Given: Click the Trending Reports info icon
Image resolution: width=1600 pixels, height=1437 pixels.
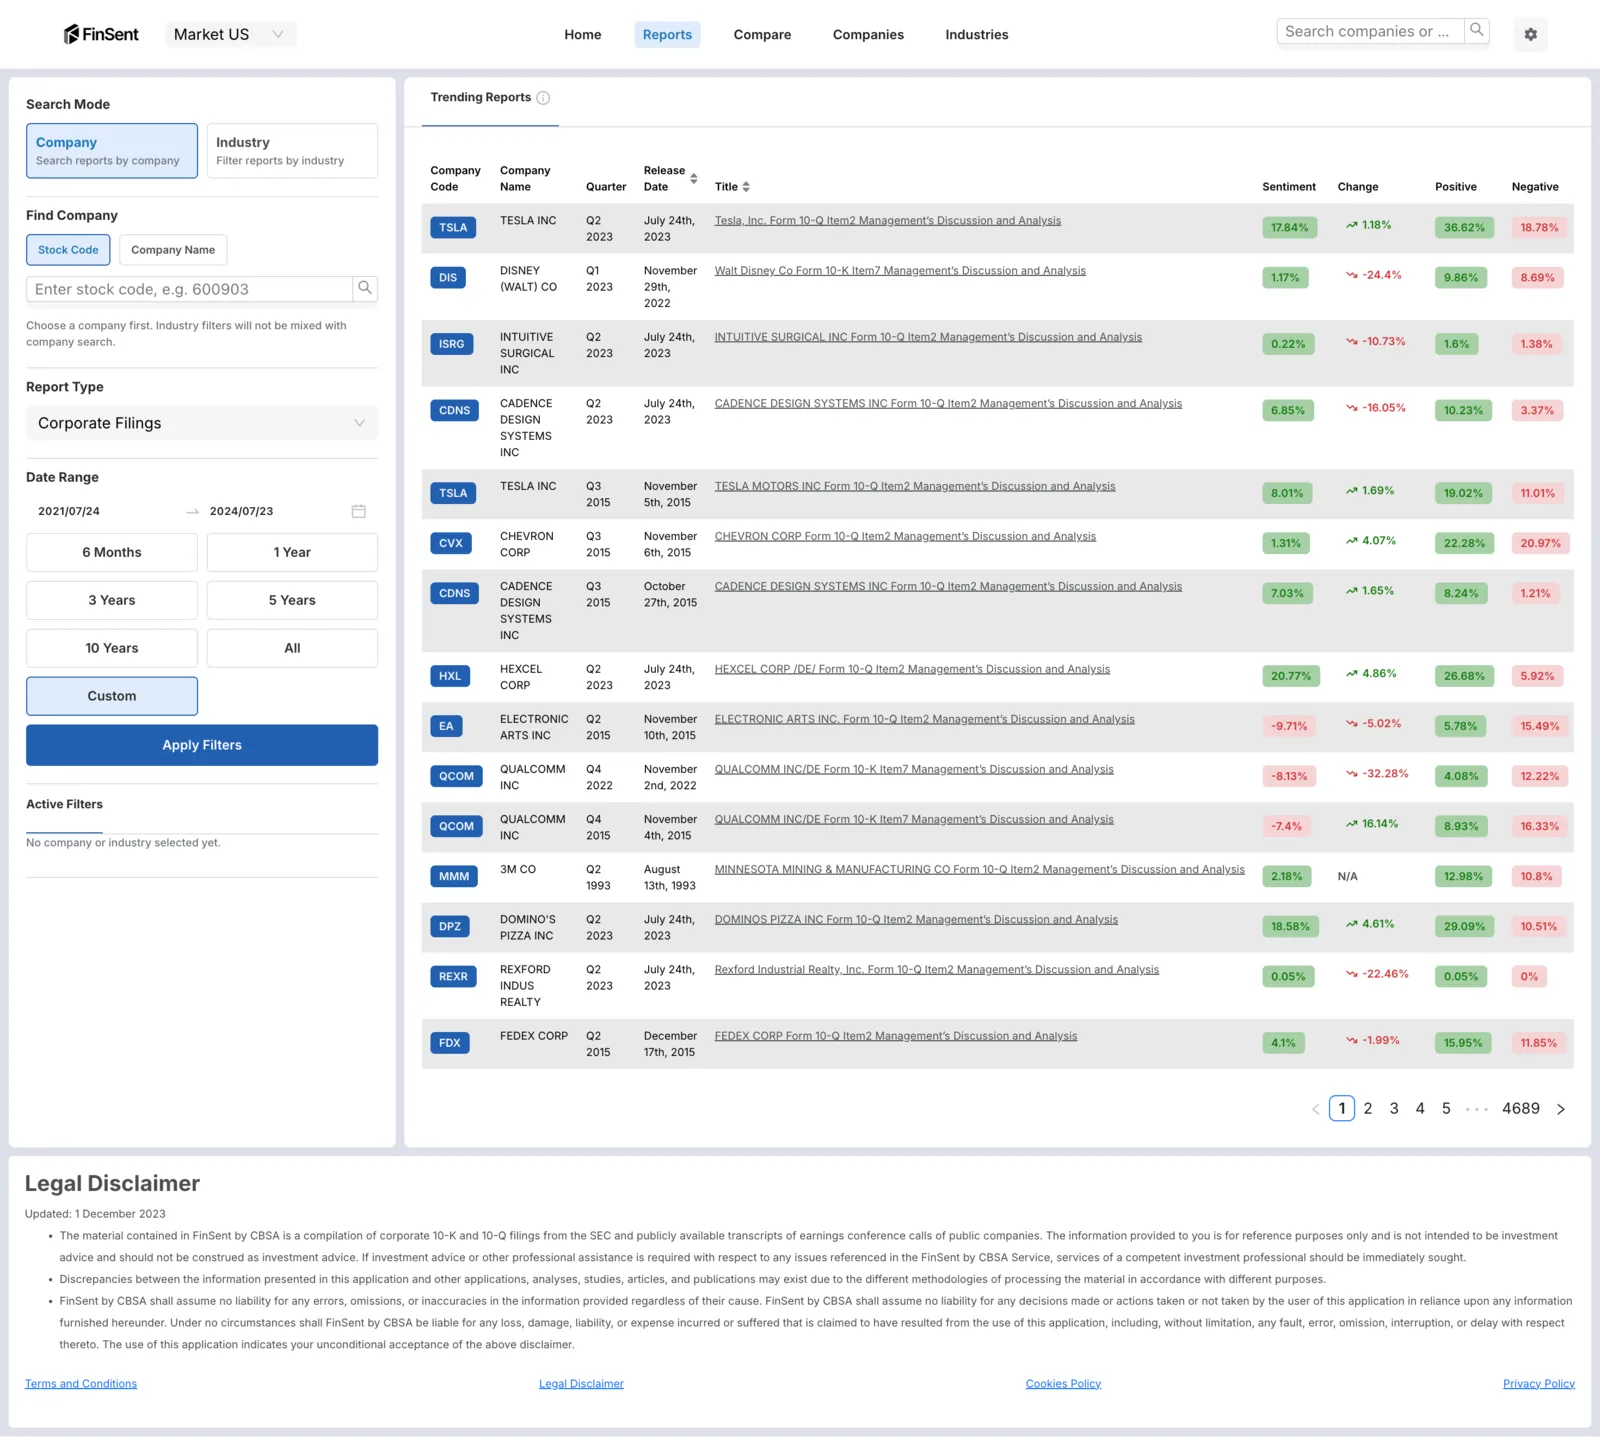Looking at the screenshot, I should point(543,98).
